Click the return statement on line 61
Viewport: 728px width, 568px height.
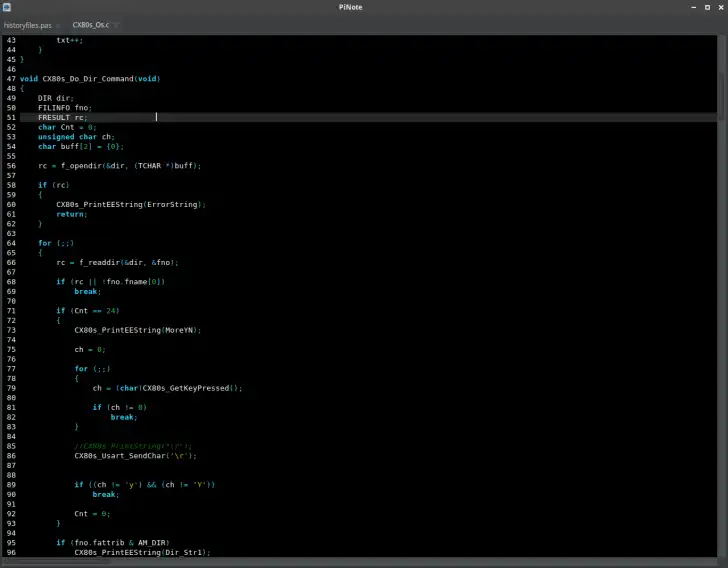tap(70, 214)
